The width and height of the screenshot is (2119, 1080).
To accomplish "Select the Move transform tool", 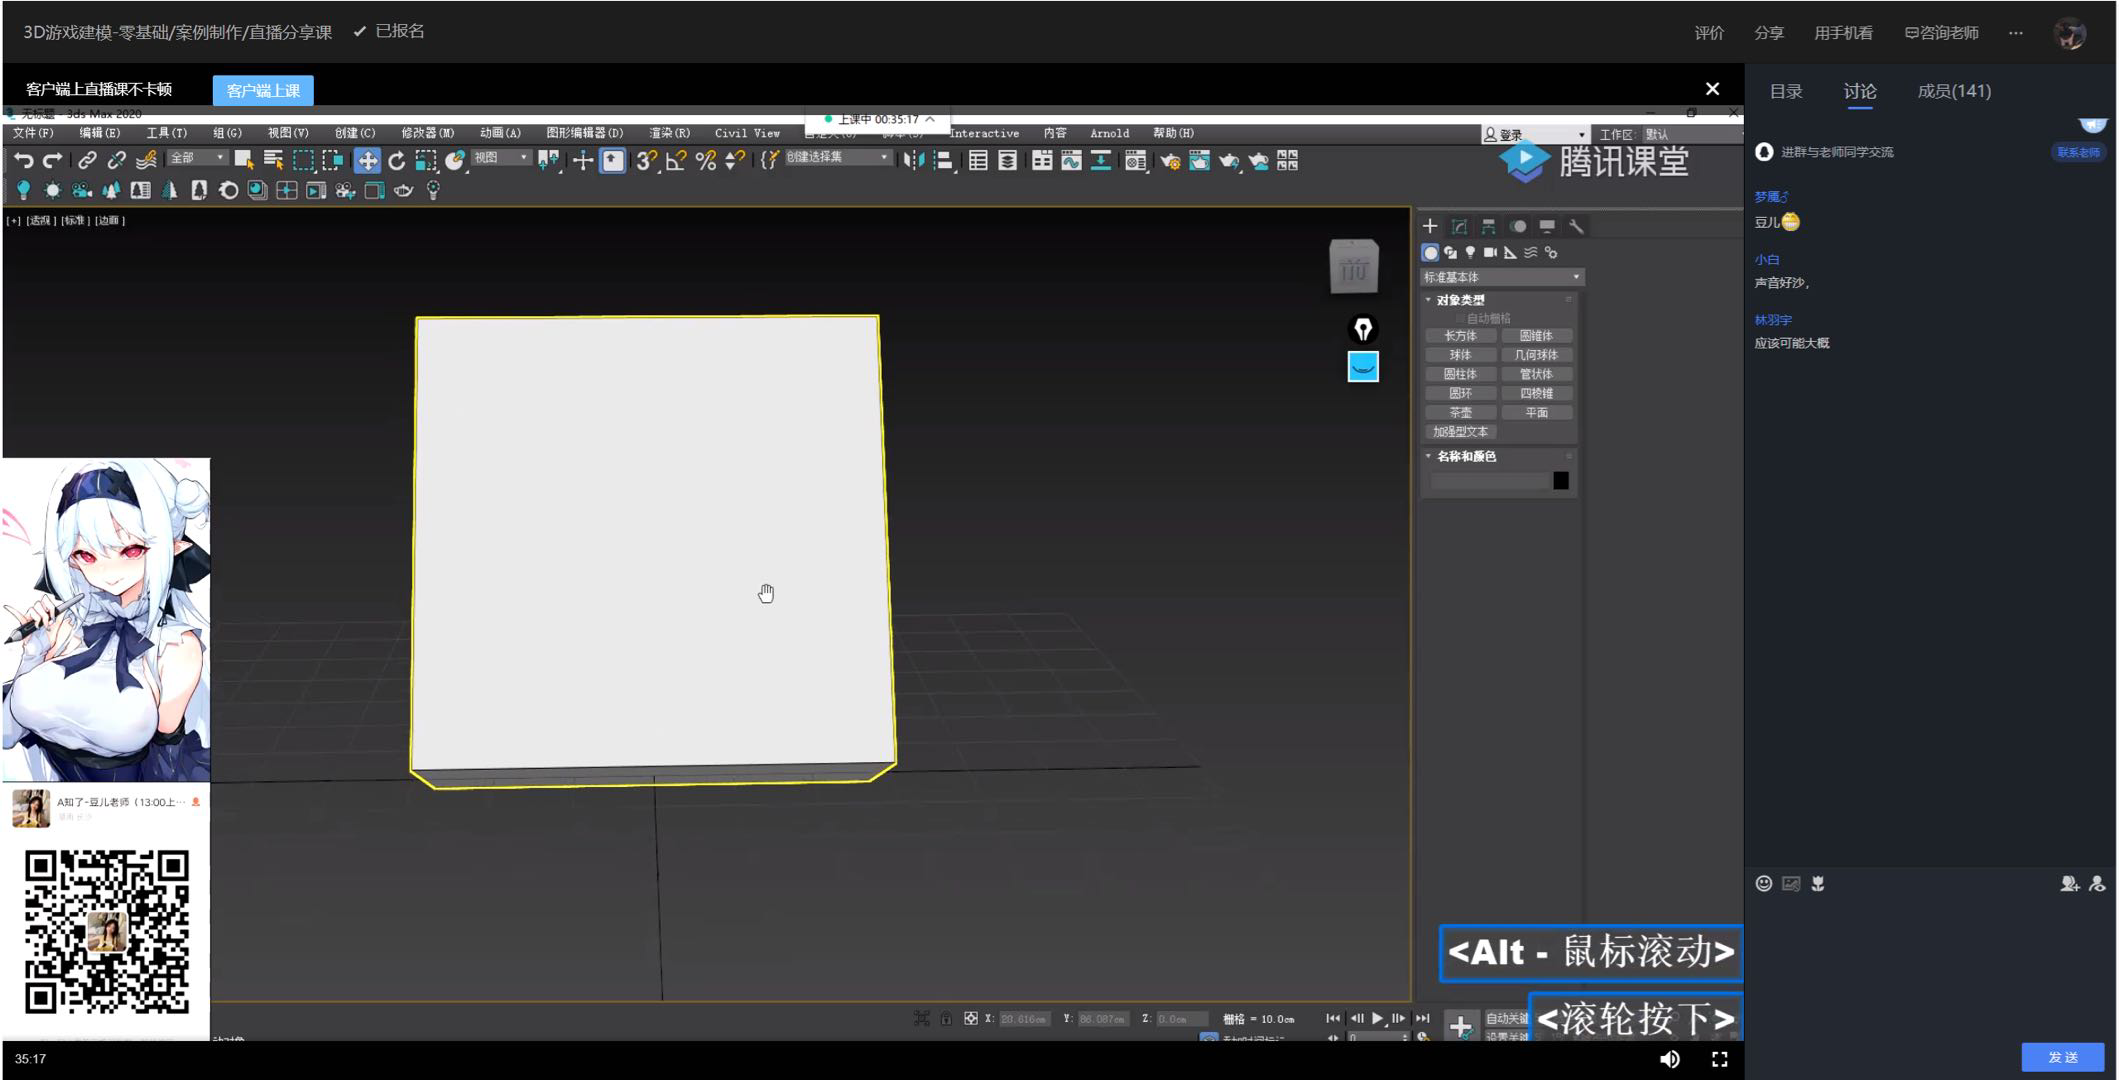I will tap(367, 161).
